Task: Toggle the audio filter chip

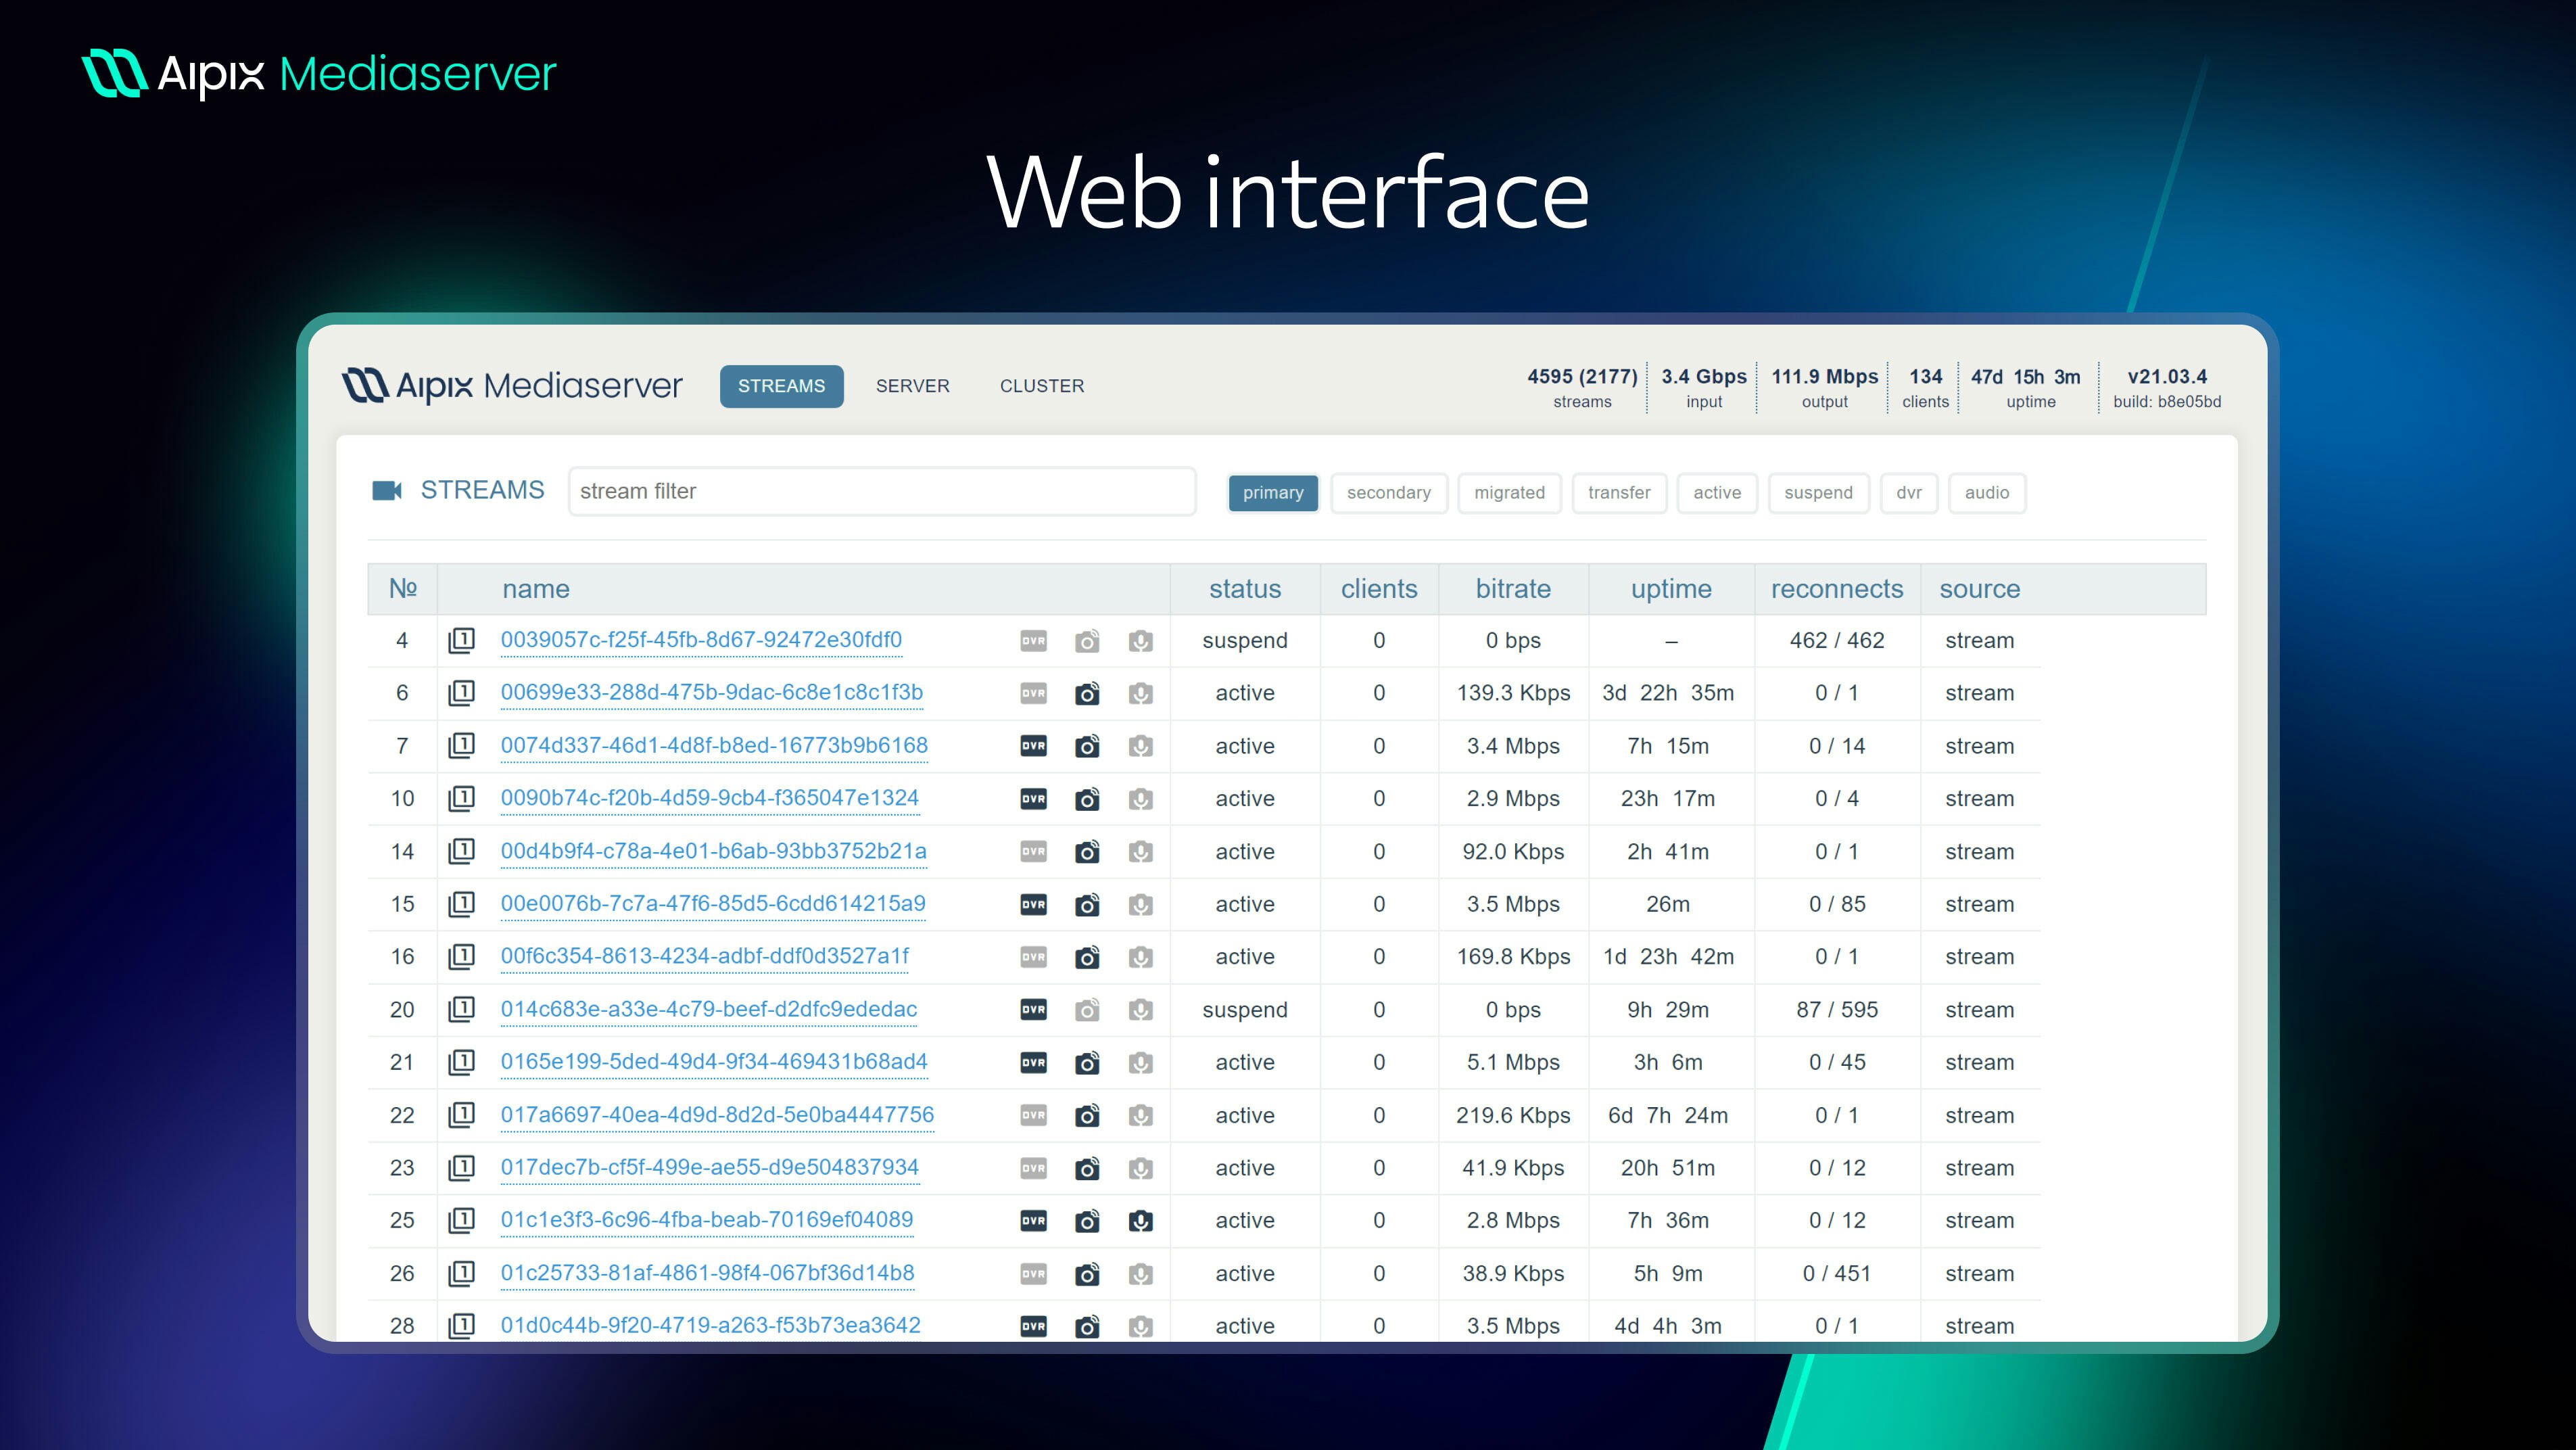Action: tap(1986, 493)
